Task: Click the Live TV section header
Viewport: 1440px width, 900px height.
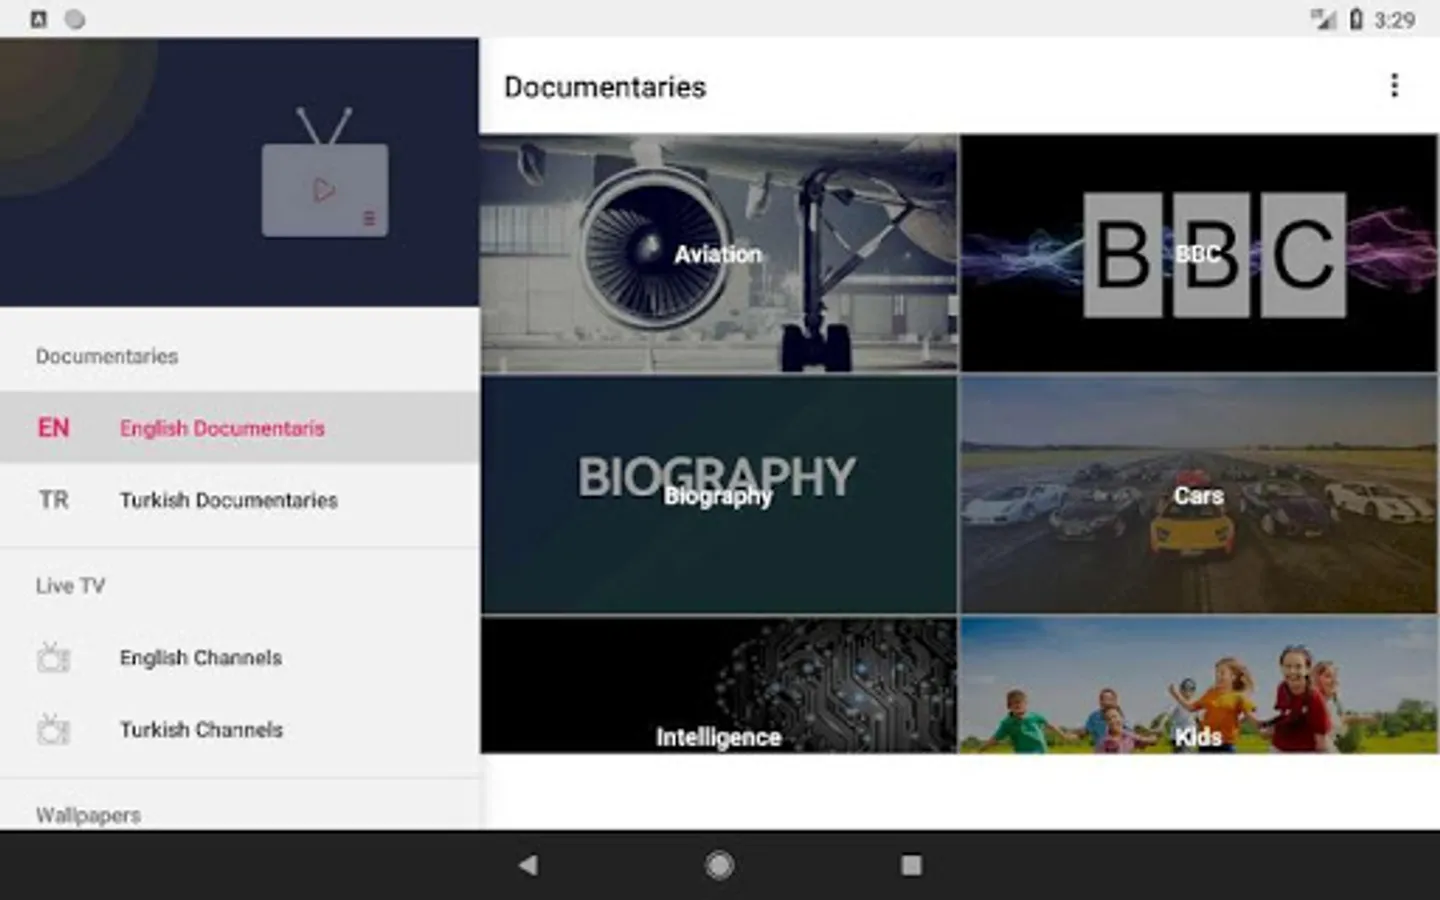Action: coord(70,586)
